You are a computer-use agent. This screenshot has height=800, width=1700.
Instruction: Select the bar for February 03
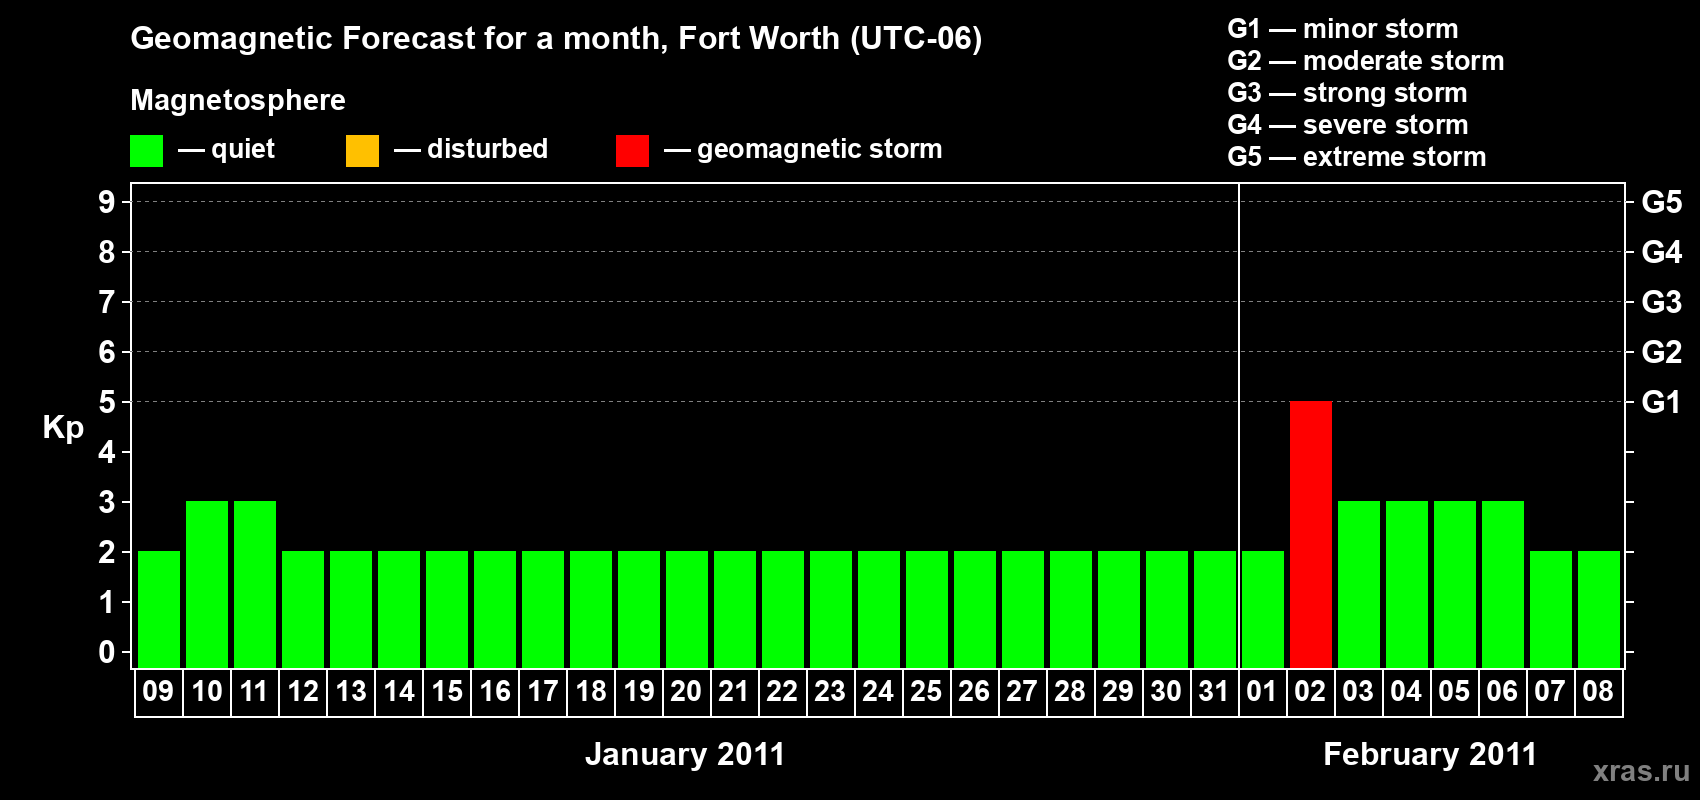point(1359,584)
